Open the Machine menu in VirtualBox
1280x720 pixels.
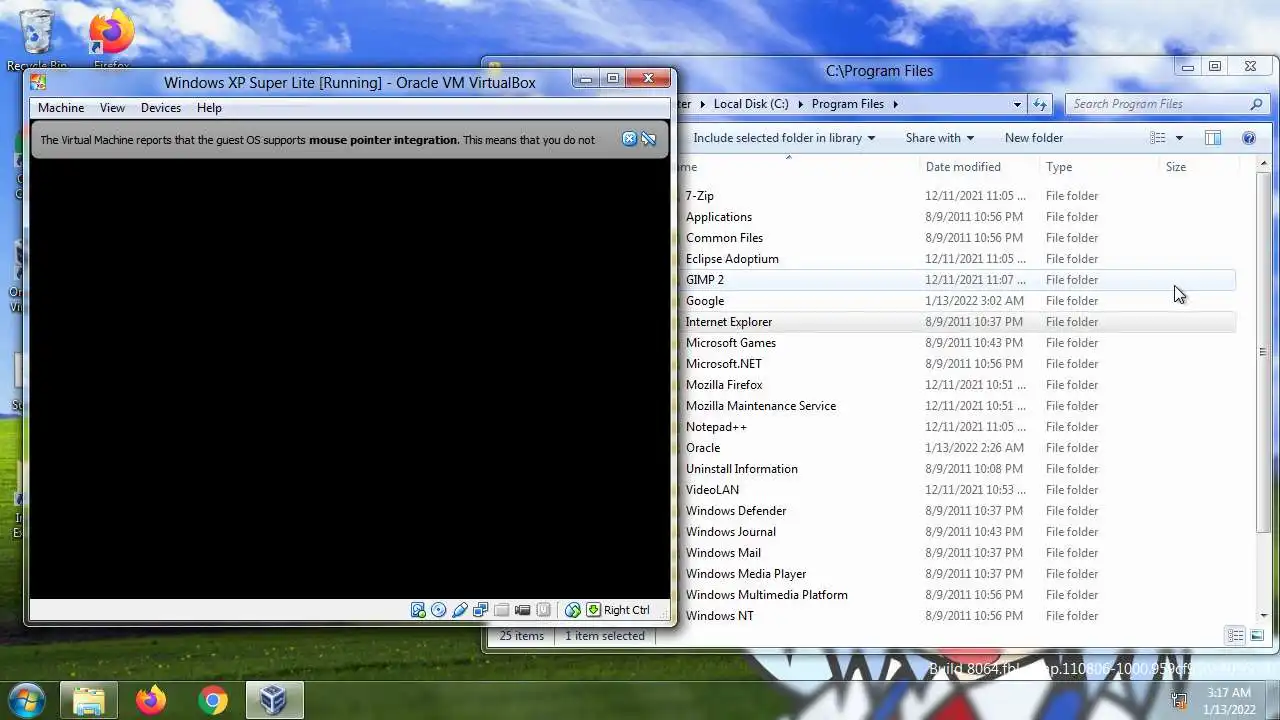click(61, 108)
